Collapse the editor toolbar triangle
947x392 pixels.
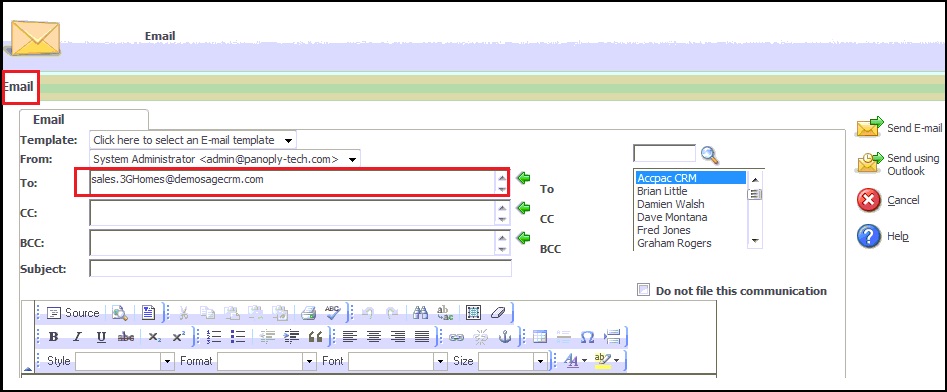pyautogui.click(x=27, y=368)
